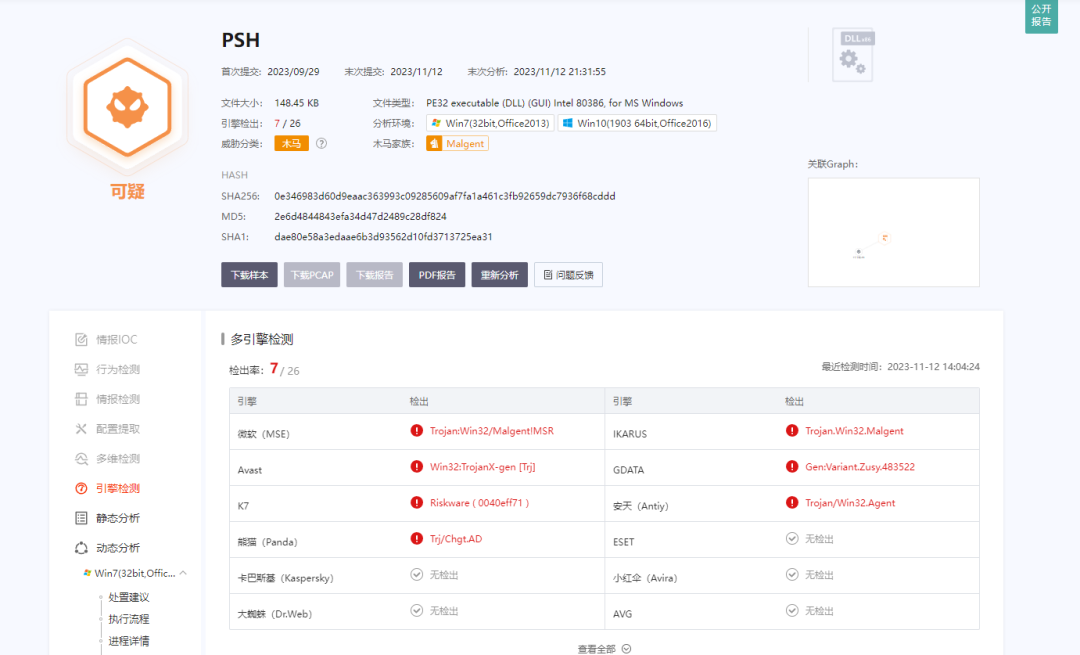
Task: Open the 情报检测 section
Action: (118, 399)
